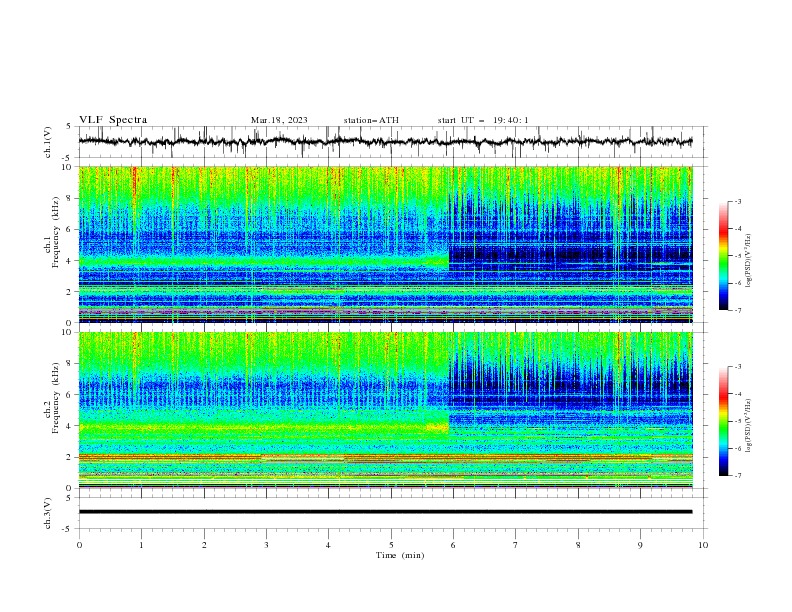Viewport: 792px width, 612px height.
Task: Click the time axis tick label "1"
Action: pos(141,545)
